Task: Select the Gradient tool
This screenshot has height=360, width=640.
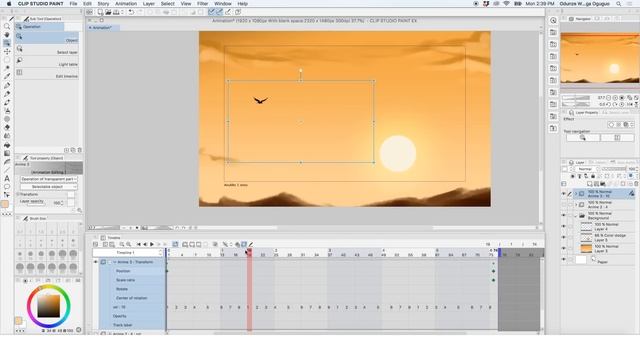Action: pyautogui.click(x=7, y=153)
